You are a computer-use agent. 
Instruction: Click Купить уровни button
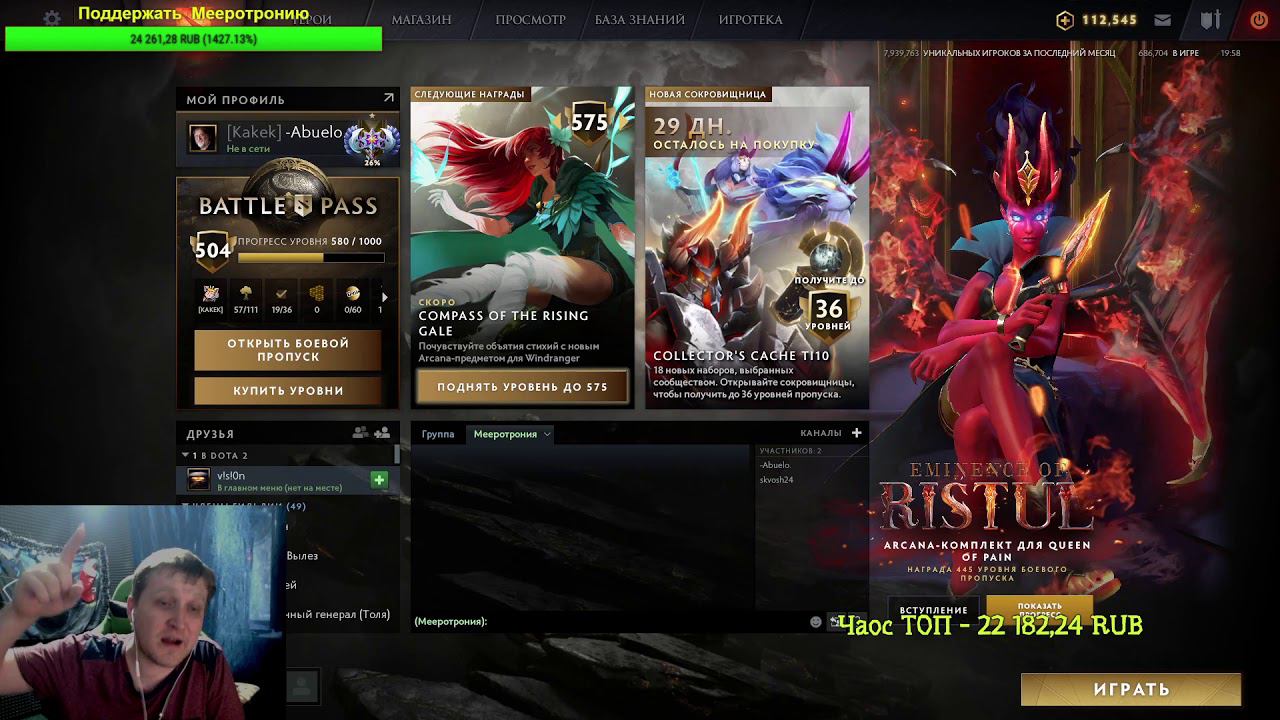click(288, 390)
